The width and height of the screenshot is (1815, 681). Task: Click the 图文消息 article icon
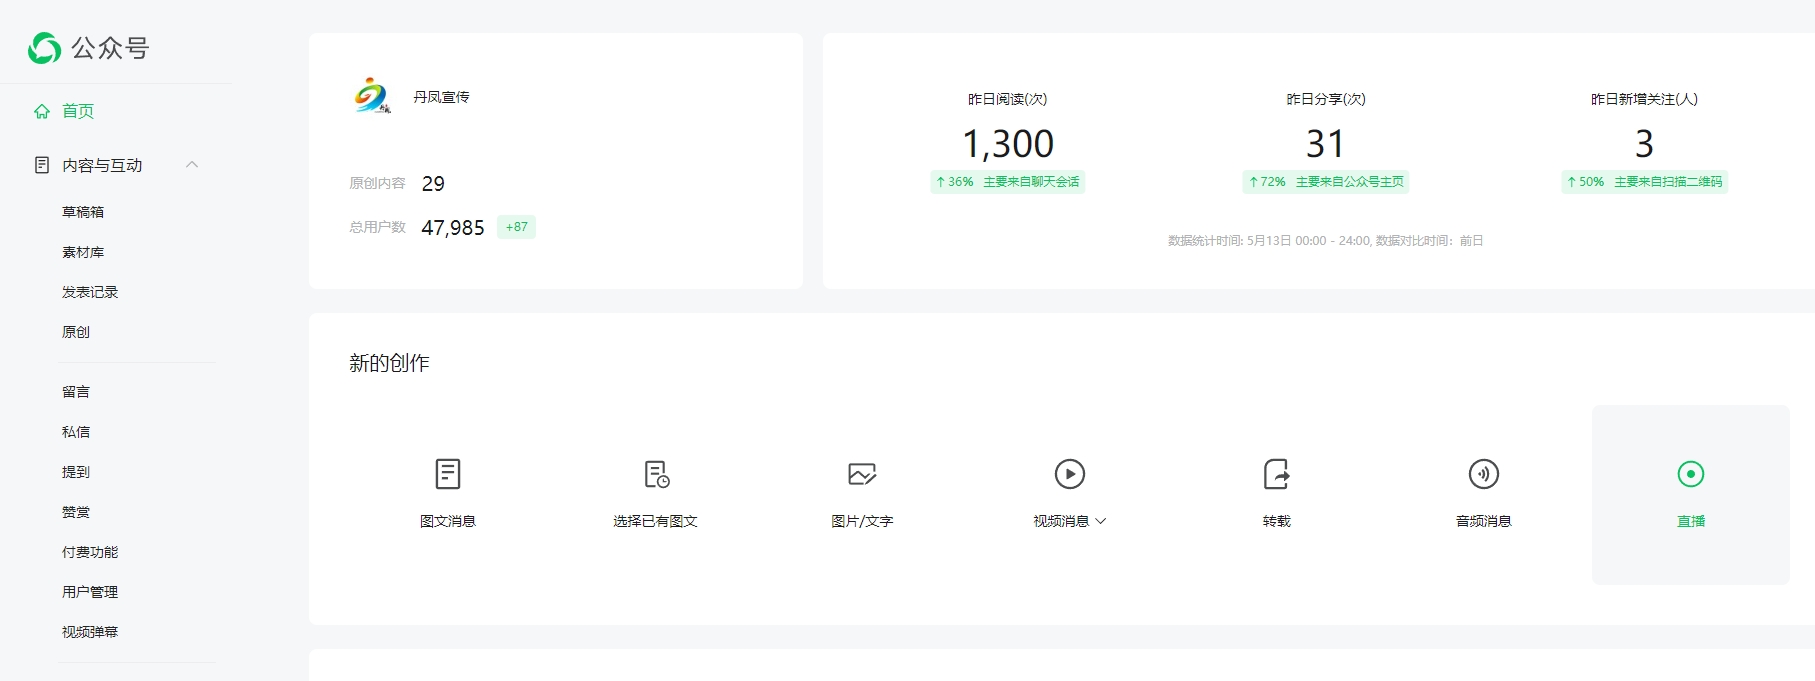(448, 474)
